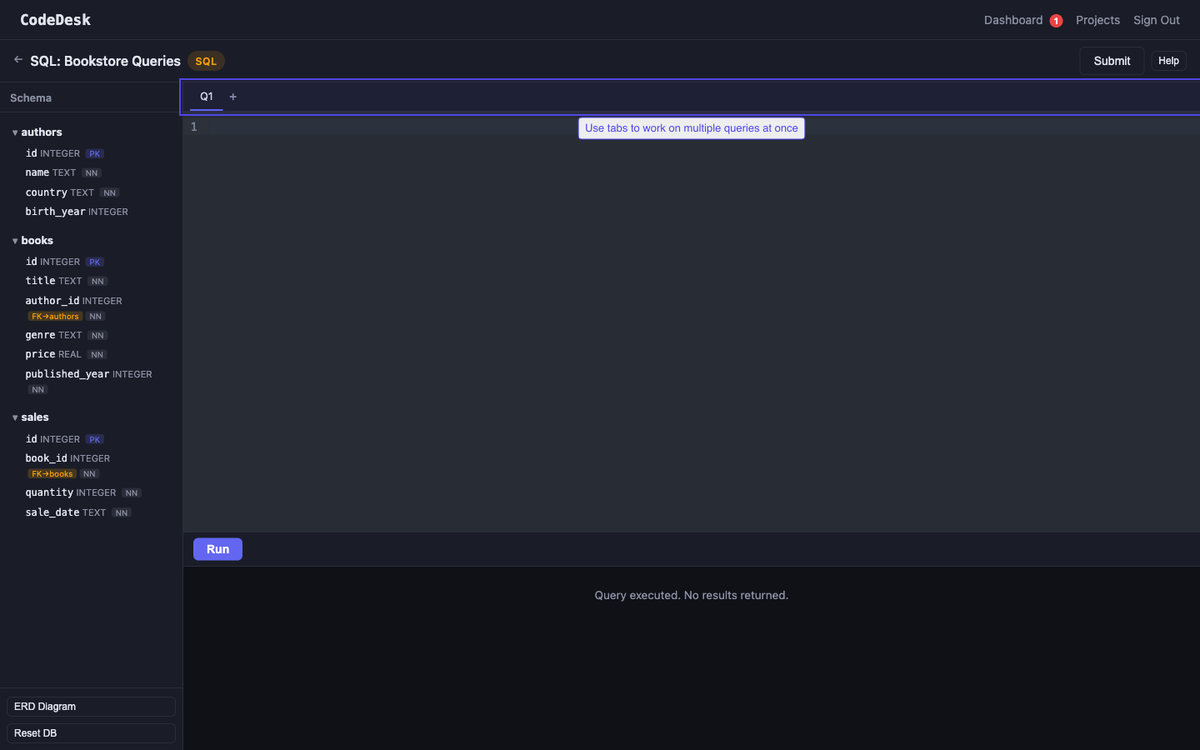This screenshot has width=1200, height=750.
Task: Open the ERD Diagram
Action: click(90, 706)
